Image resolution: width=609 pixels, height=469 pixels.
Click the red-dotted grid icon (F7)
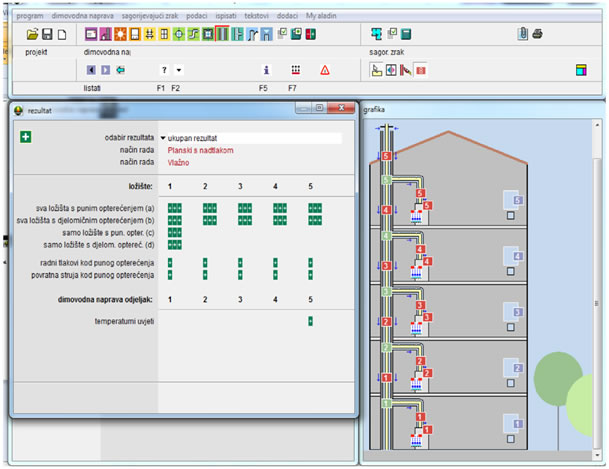(x=296, y=70)
